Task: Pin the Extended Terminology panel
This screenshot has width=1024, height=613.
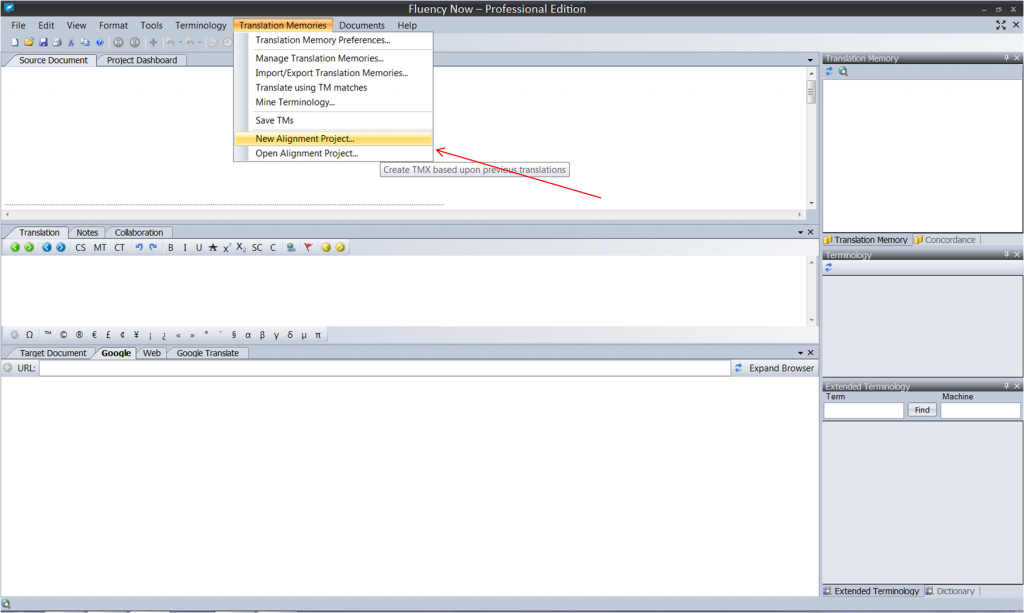Action: coord(1006,386)
